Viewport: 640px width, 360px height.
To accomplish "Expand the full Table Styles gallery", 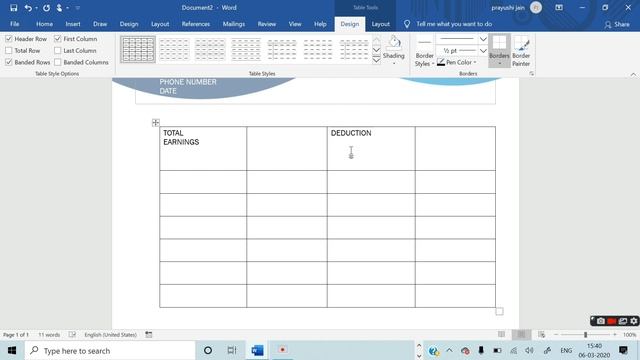I will tap(376, 60).
